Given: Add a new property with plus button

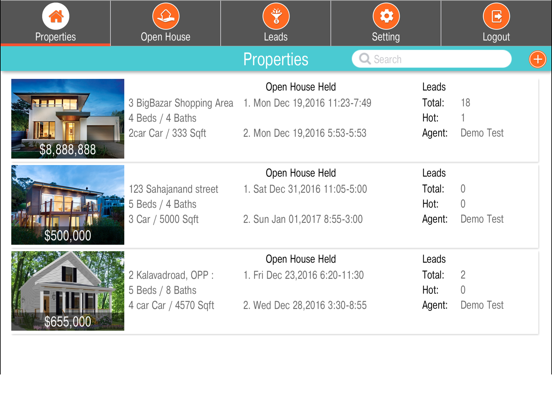Looking at the screenshot, I should [538, 59].
